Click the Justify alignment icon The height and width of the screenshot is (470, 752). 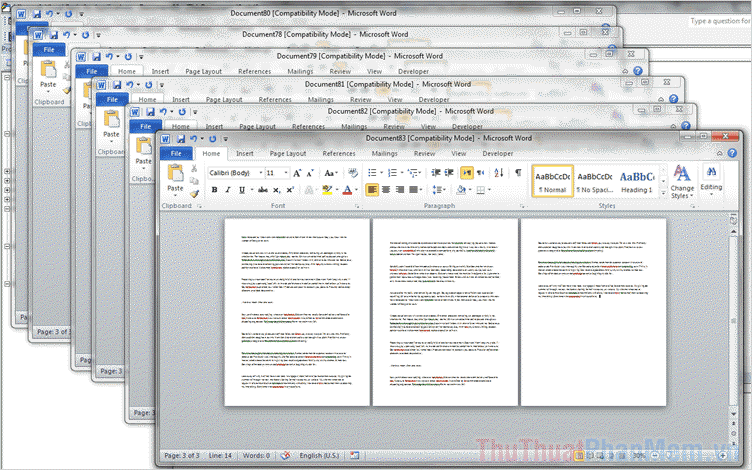click(413, 190)
